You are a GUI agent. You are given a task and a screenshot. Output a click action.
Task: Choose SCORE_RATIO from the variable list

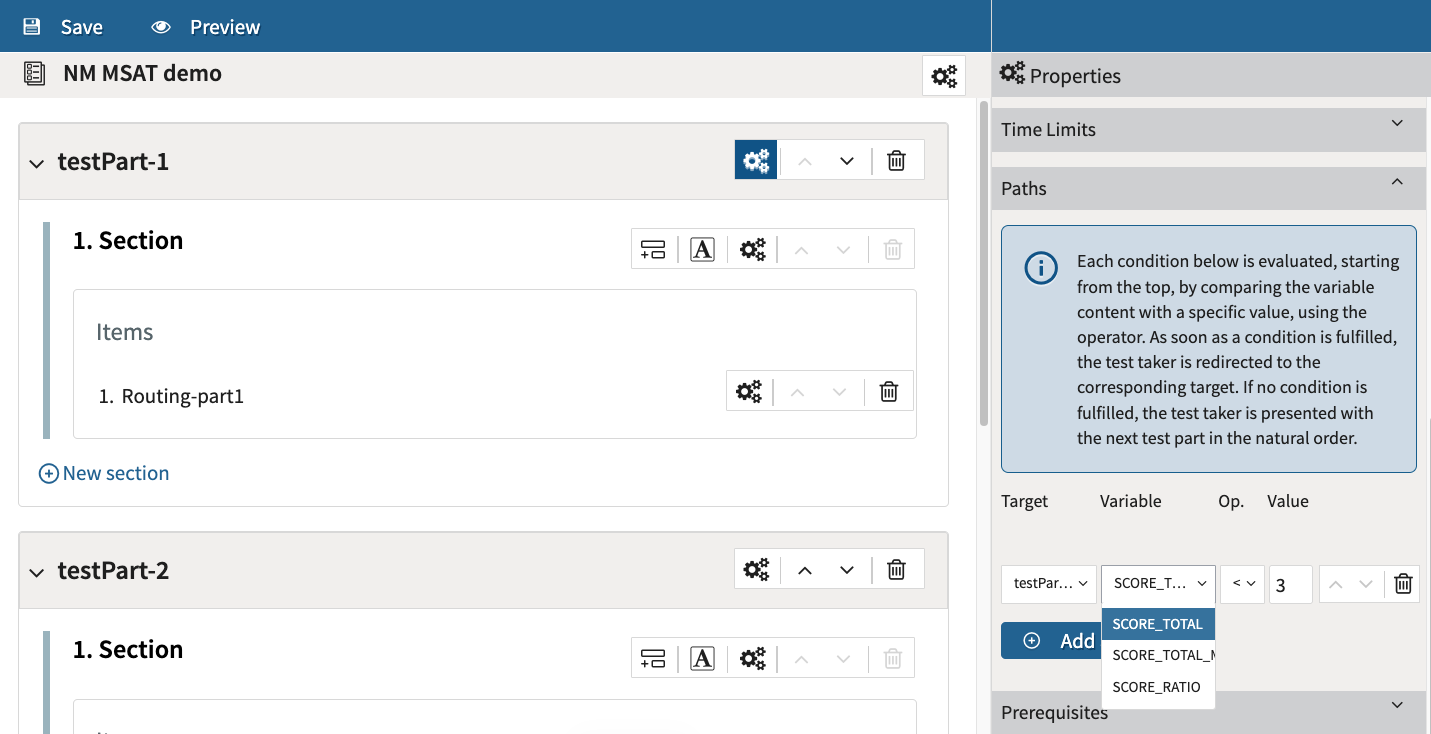[1156, 687]
